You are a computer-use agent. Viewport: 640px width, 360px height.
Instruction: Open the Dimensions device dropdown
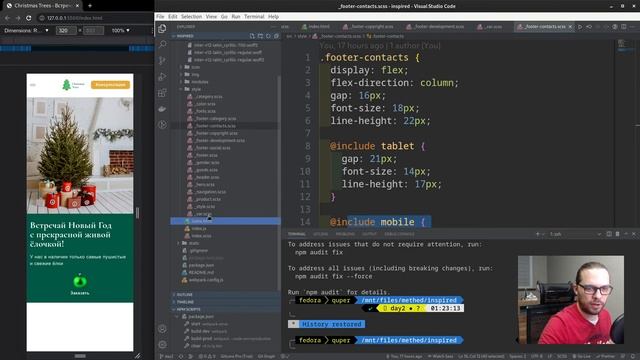27,30
